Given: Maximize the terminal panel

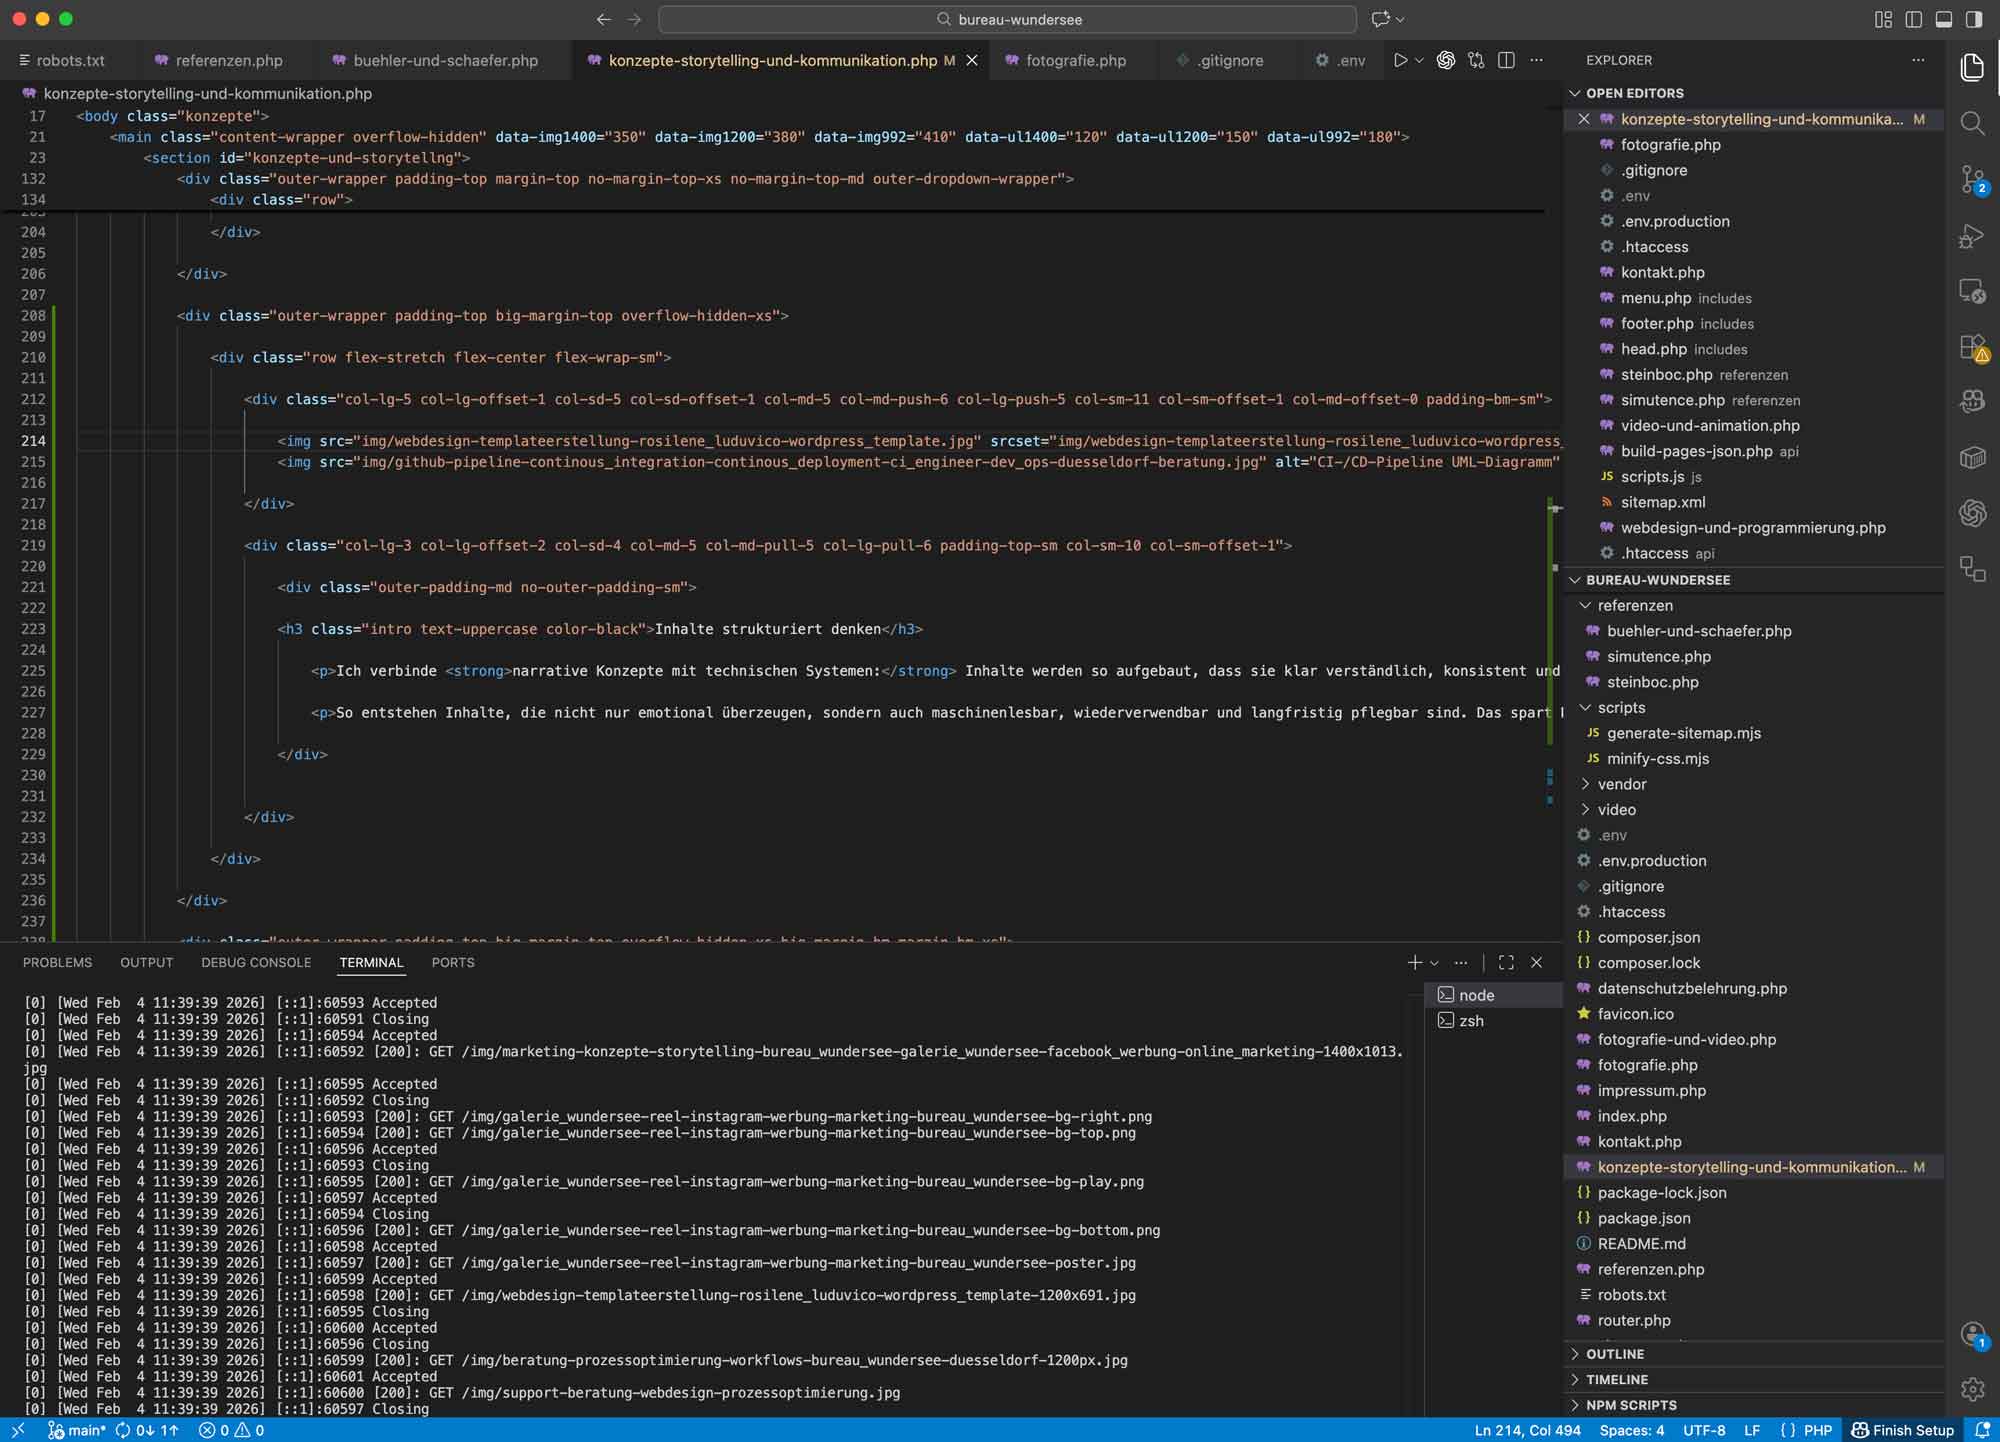Looking at the screenshot, I should [1506, 962].
